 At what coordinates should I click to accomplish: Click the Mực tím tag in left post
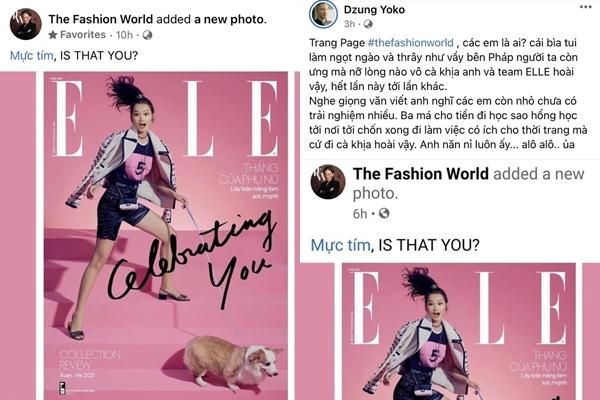(31, 56)
